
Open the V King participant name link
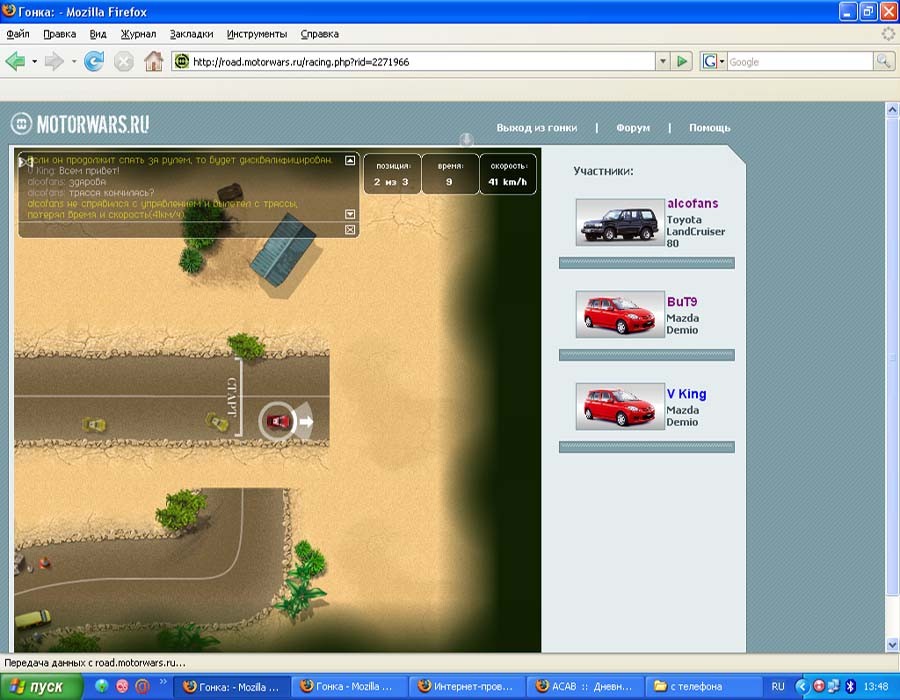coord(686,394)
